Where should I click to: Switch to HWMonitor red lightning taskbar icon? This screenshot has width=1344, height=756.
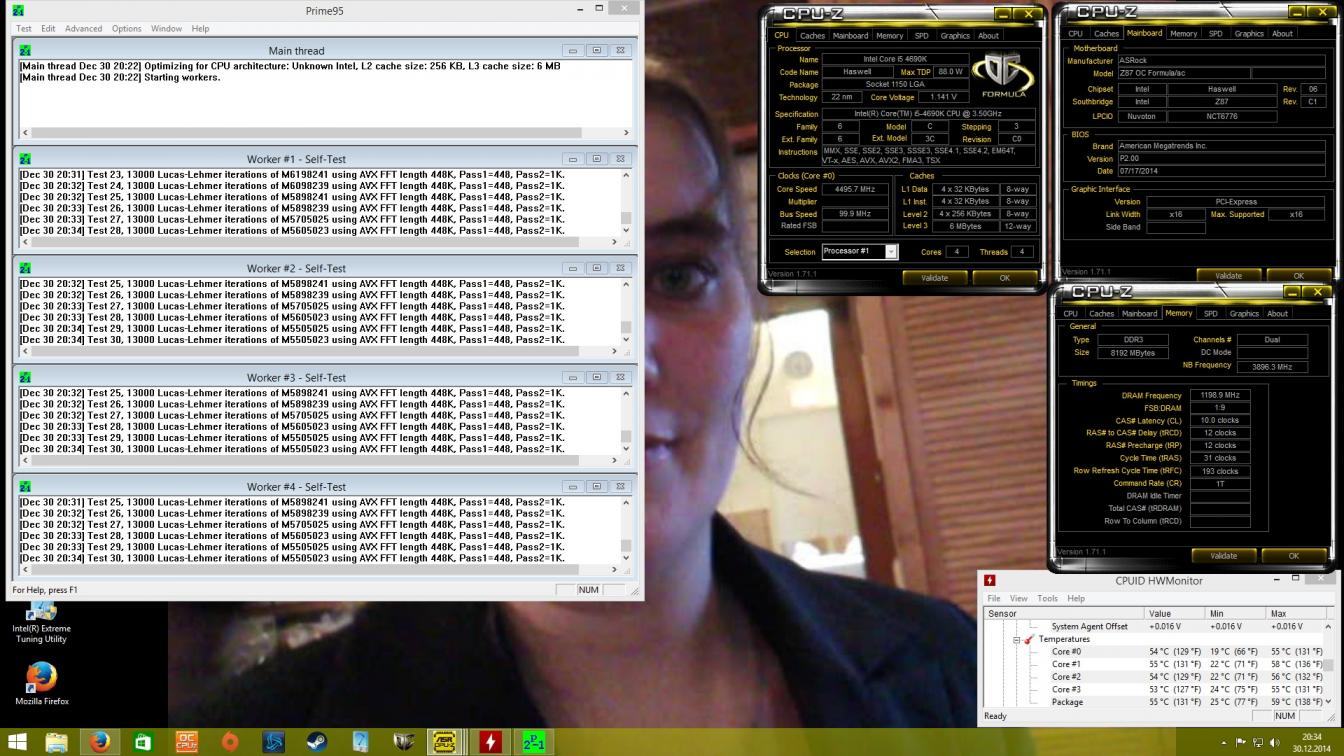pyautogui.click(x=490, y=742)
